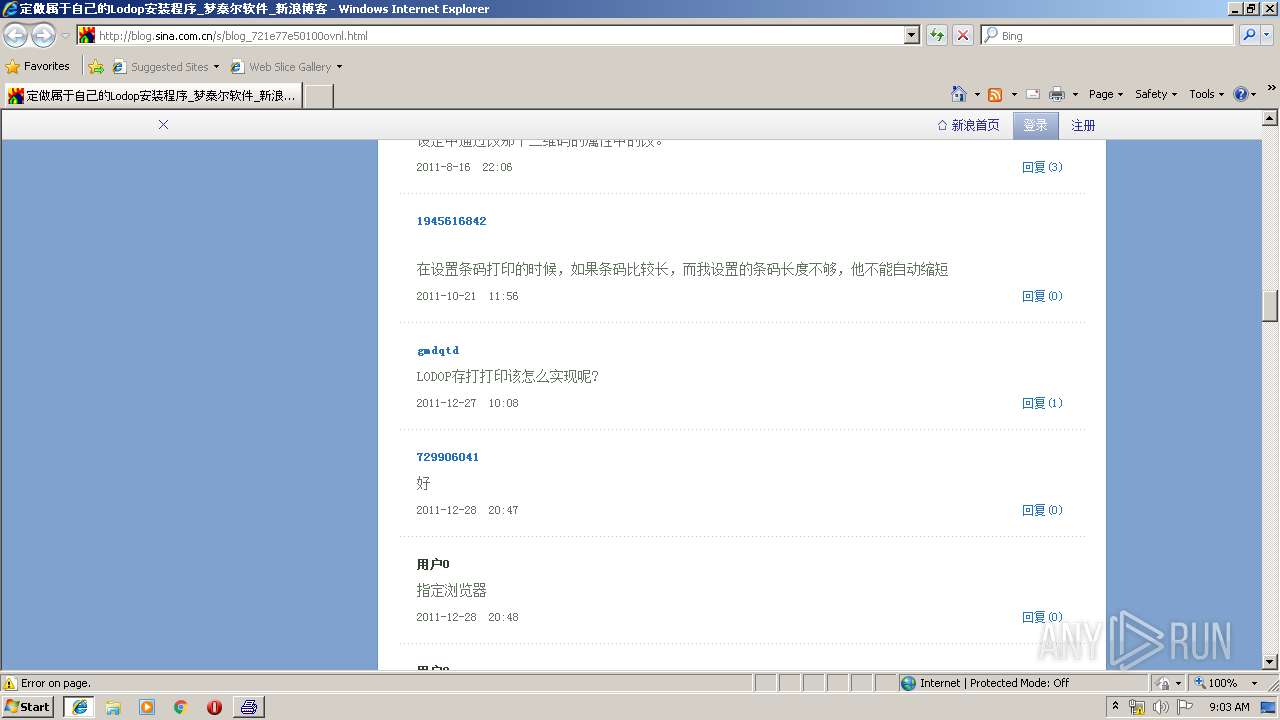Click 回复(3) on the 2011-8-16 comment
Screen dimensions: 1280x720
click(x=1042, y=167)
